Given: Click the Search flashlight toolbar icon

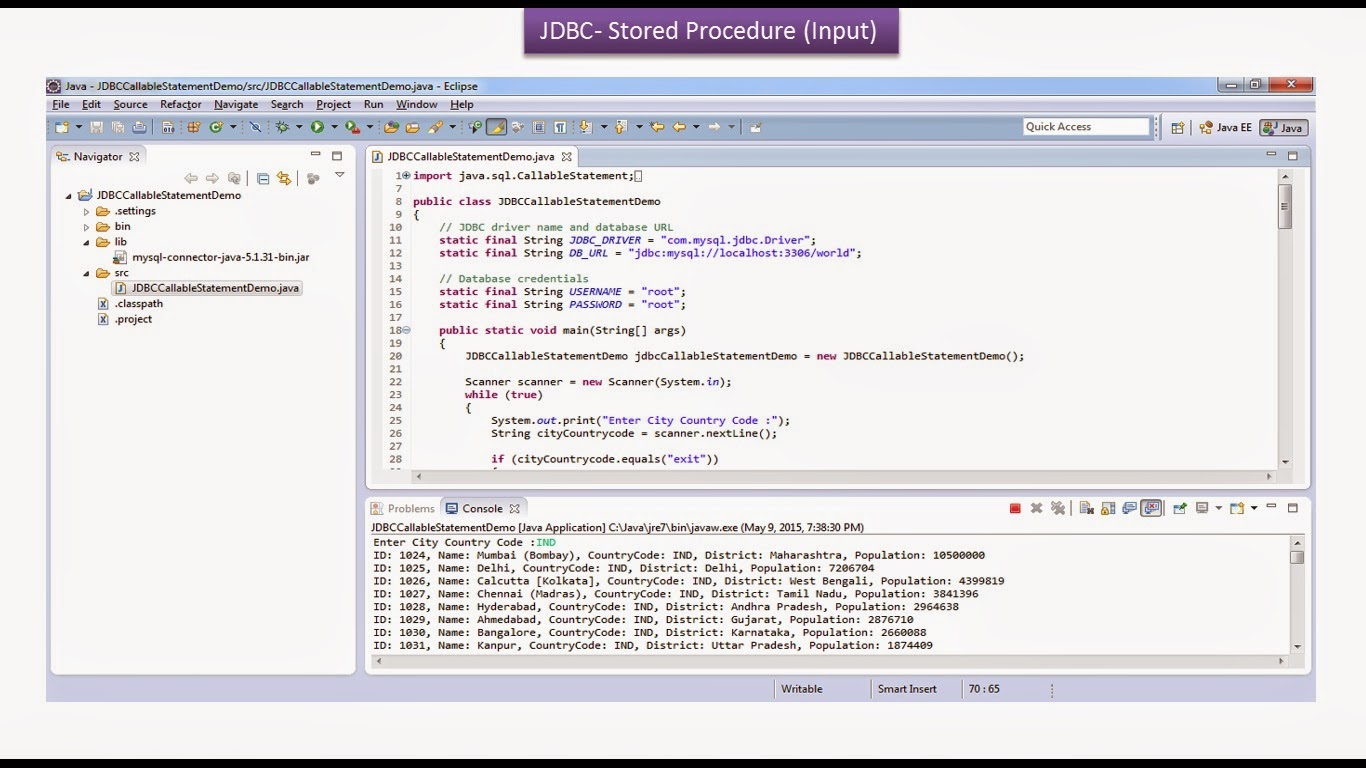Looking at the screenshot, I should (436, 127).
